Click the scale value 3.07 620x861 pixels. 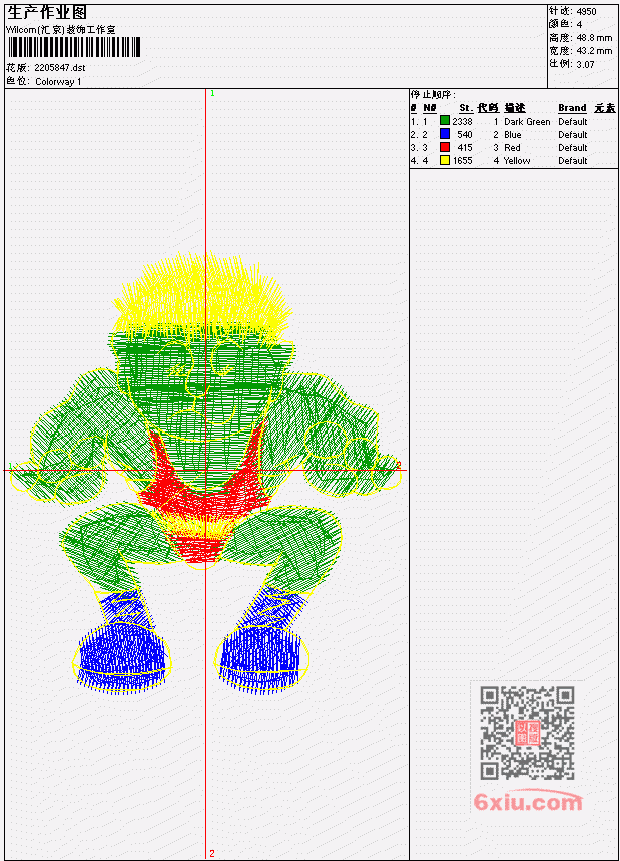click(585, 64)
